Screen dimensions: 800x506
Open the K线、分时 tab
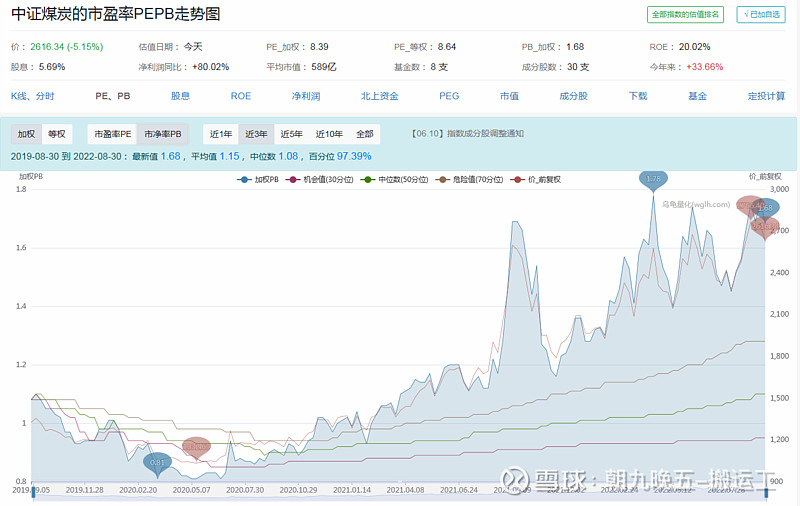[33, 96]
